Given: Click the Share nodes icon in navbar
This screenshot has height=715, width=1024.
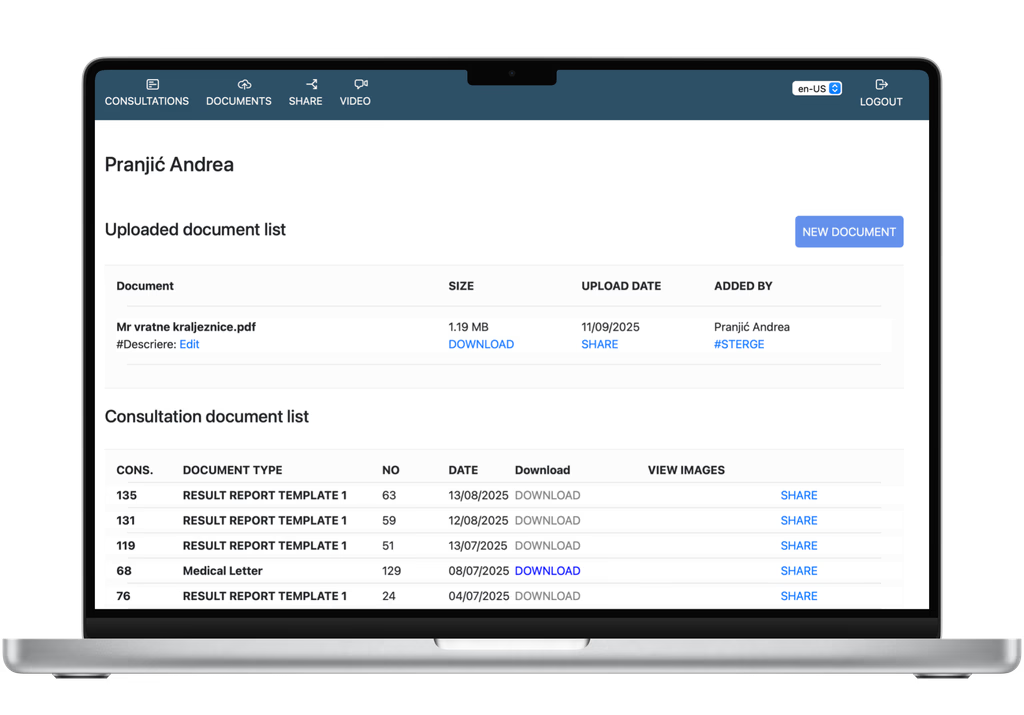Looking at the screenshot, I should pyautogui.click(x=311, y=85).
